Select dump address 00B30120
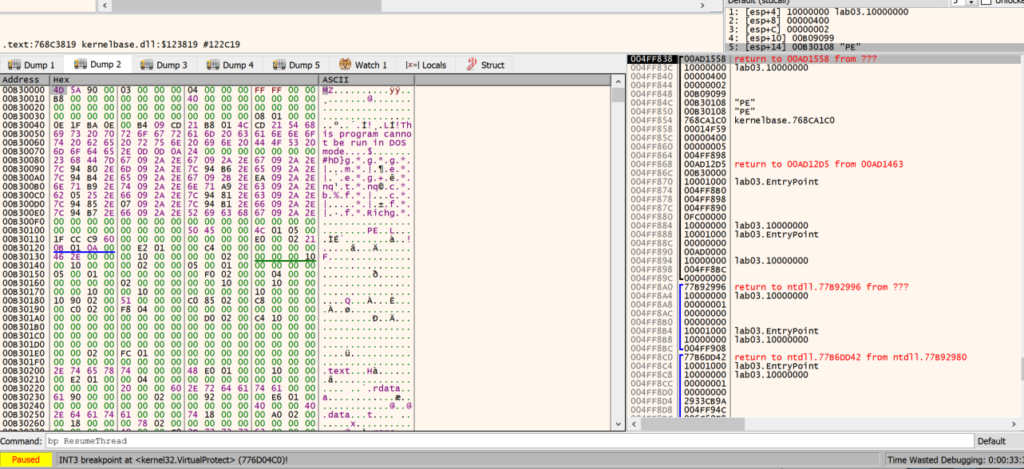Viewport: 1024px width, 469px height. click(24, 248)
